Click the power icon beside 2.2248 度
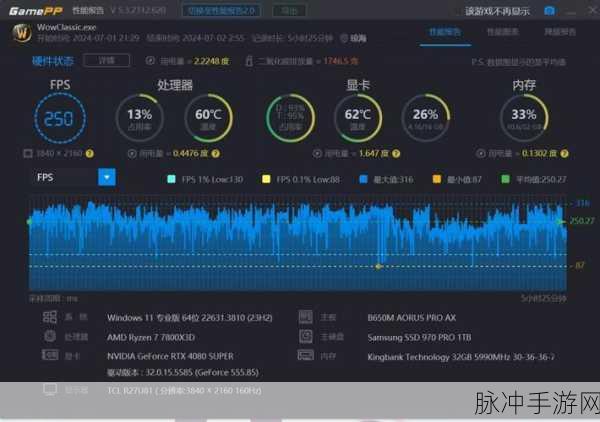This screenshot has height=422, width=600. pyautogui.click(x=150, y=61)
